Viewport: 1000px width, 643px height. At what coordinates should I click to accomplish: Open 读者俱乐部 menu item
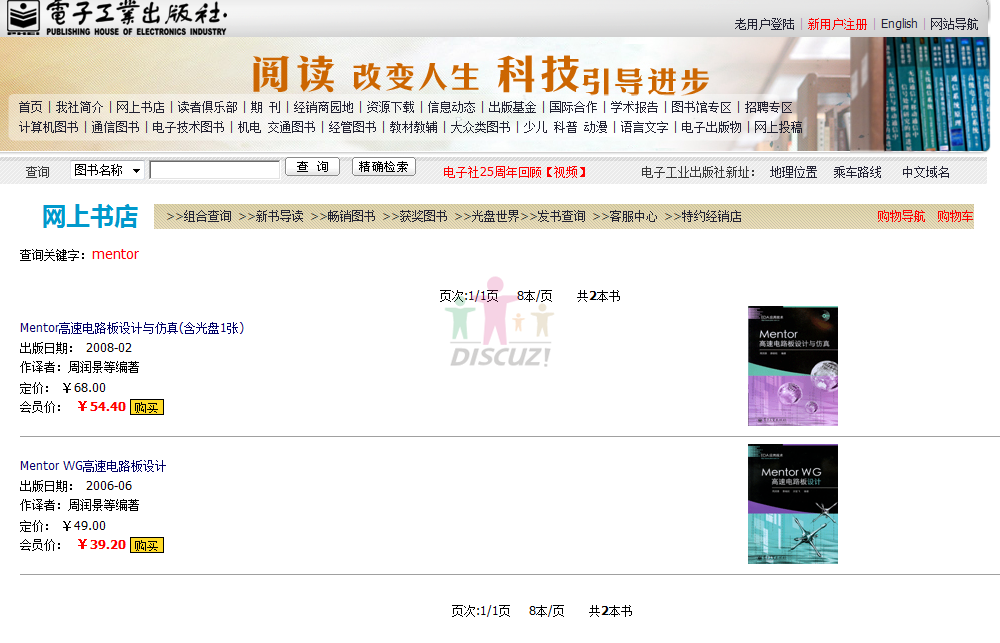(x=207, y=107)
